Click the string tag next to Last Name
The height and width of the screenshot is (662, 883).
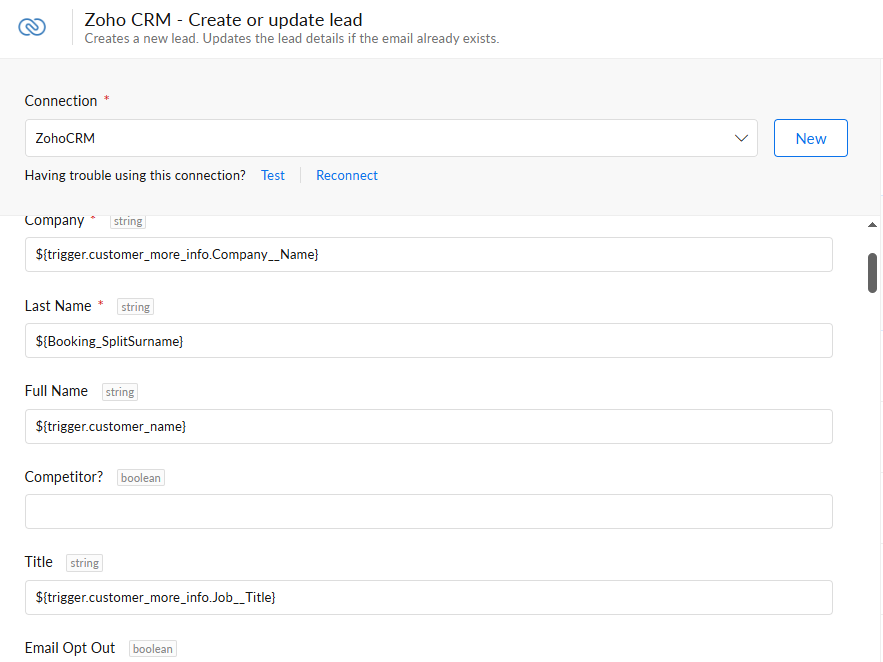click(x=135, y=307)
